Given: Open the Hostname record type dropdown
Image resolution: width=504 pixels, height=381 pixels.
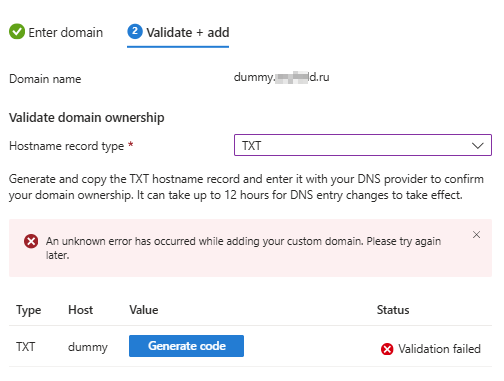Looking at the screenshot, I should (x=363, y=145).
